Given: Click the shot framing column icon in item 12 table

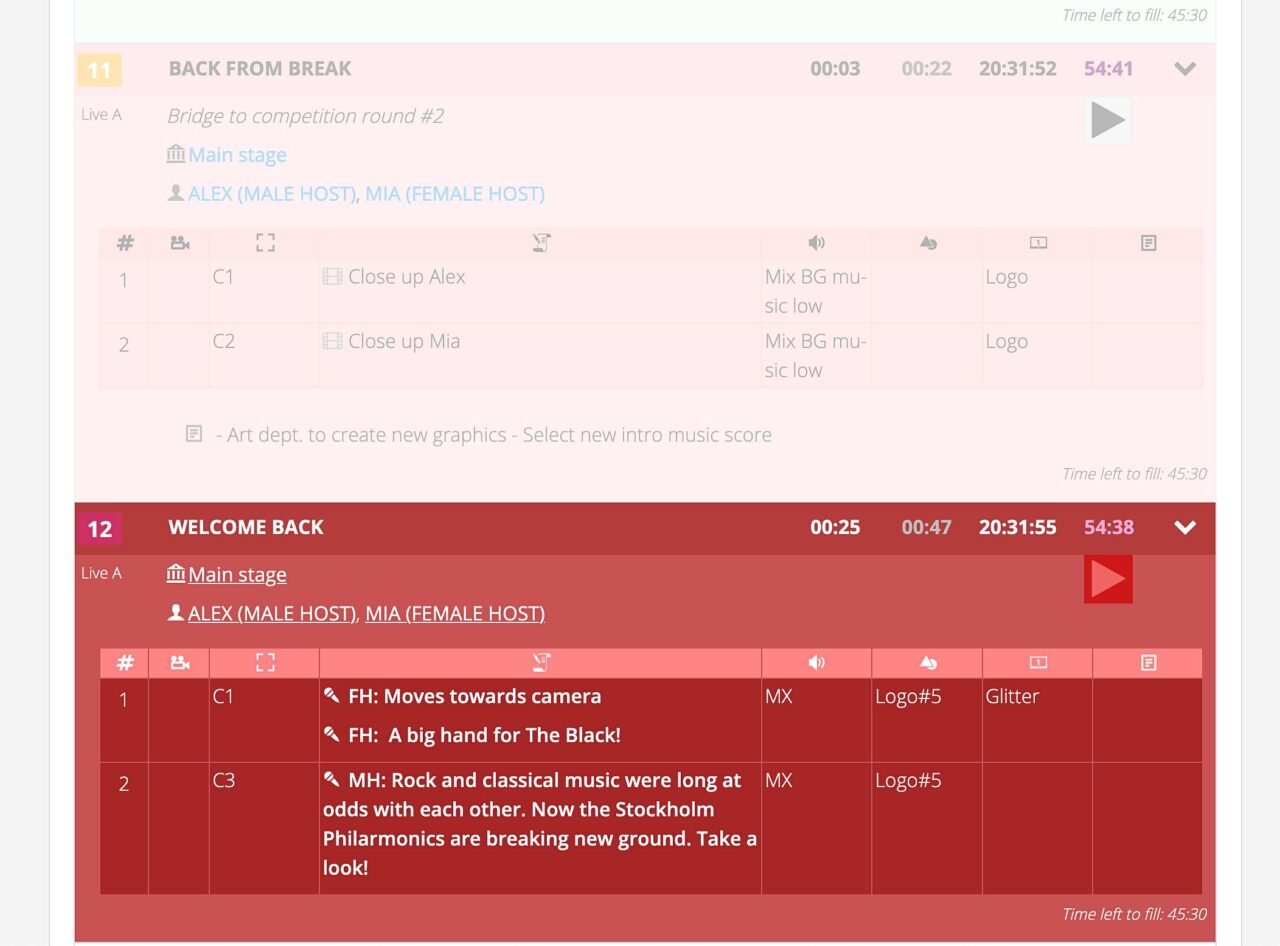Looking at the screenshot, I should [265, 663].
